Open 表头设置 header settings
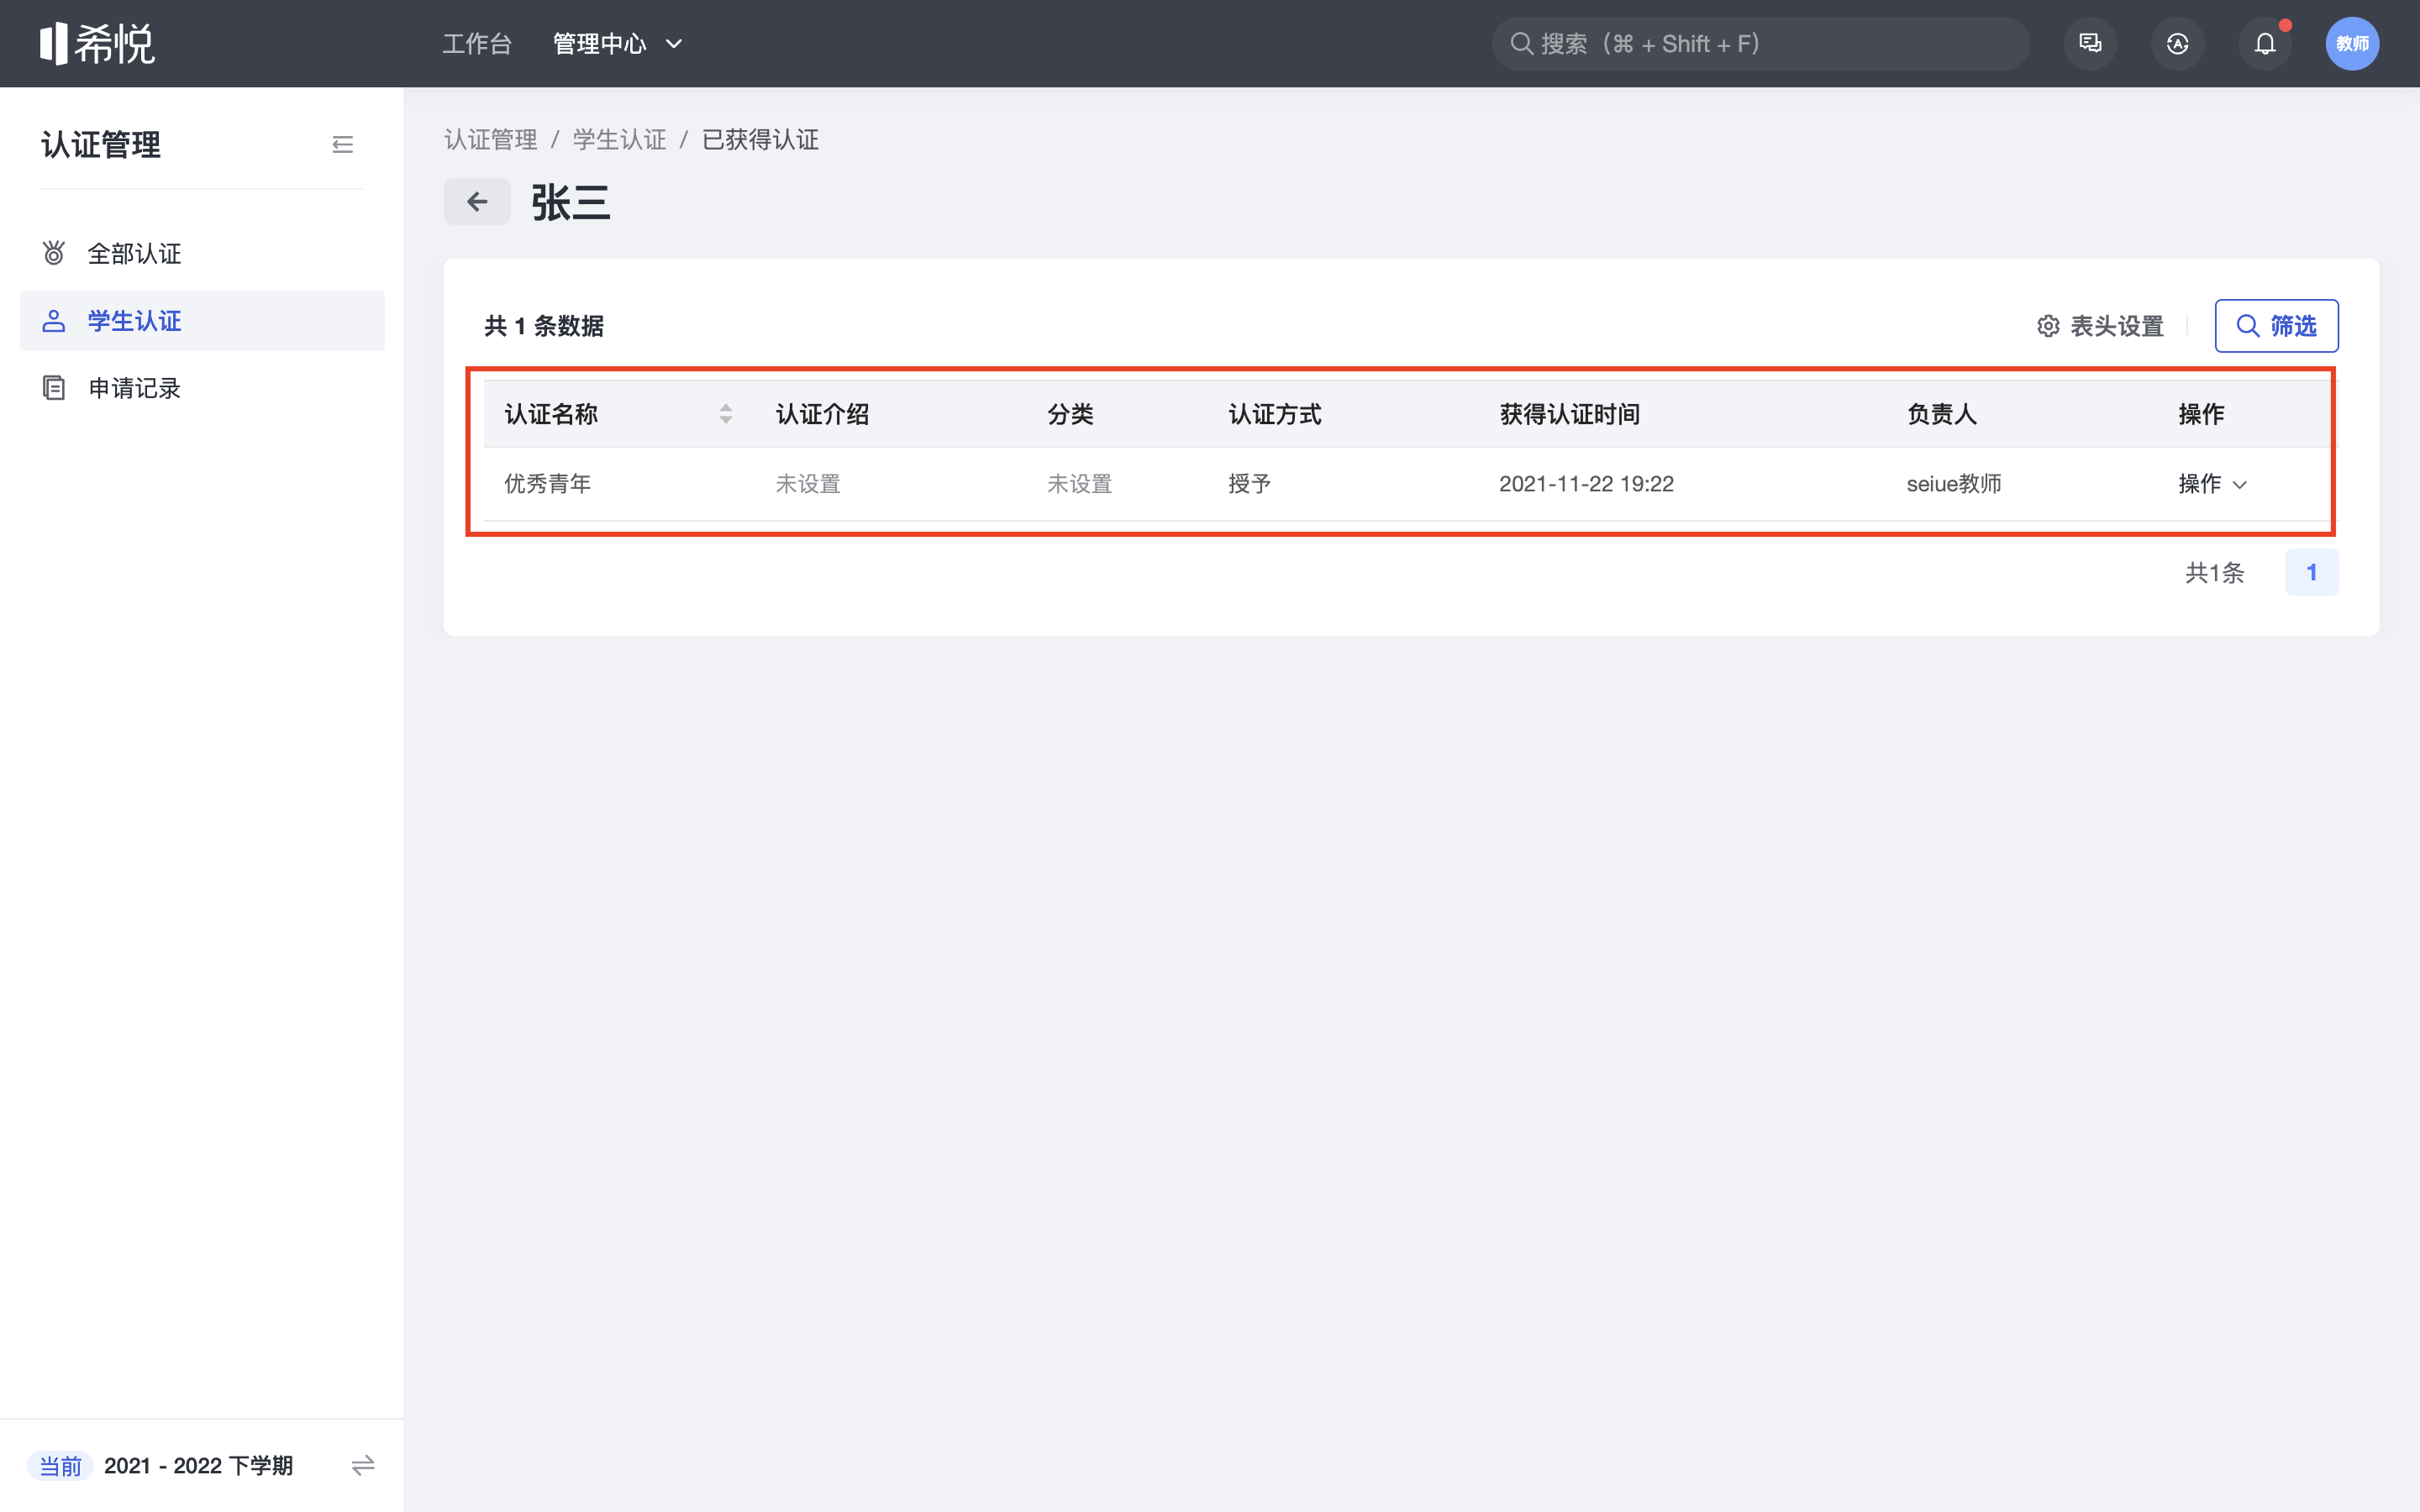Screen dimensions: 2420x1512 (x=2100, y=326)
